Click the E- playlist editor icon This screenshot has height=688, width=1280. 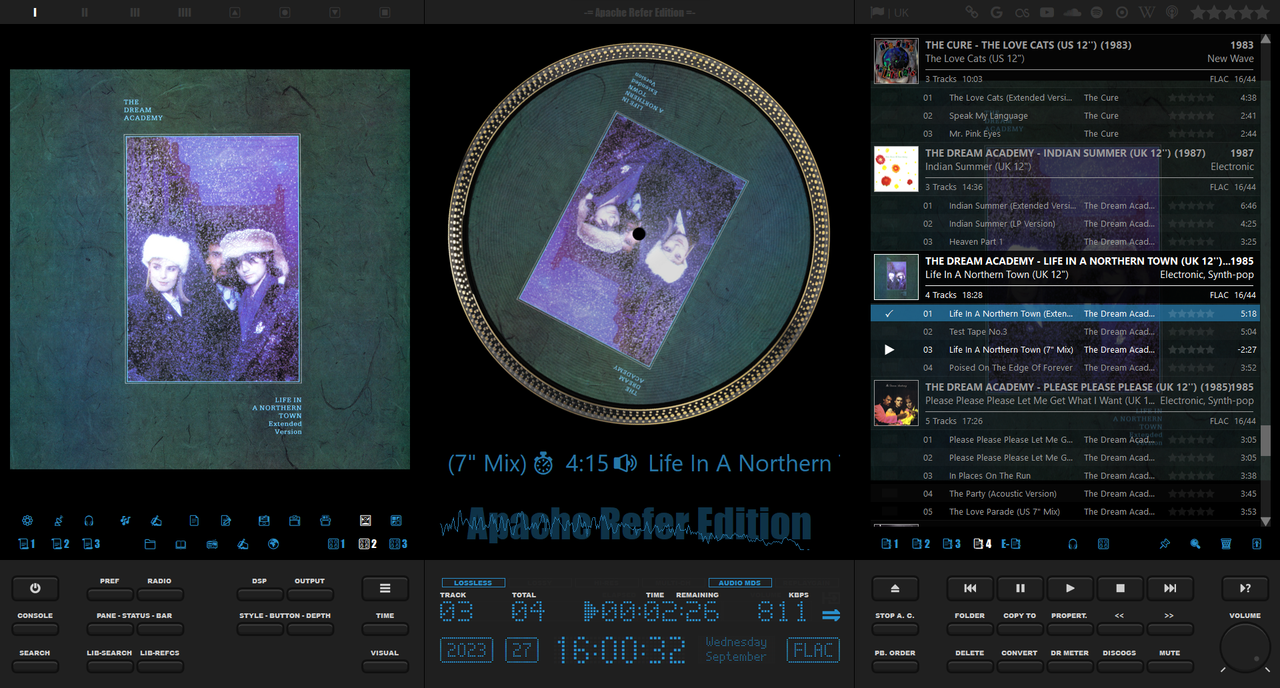[x=1011, y=544]
